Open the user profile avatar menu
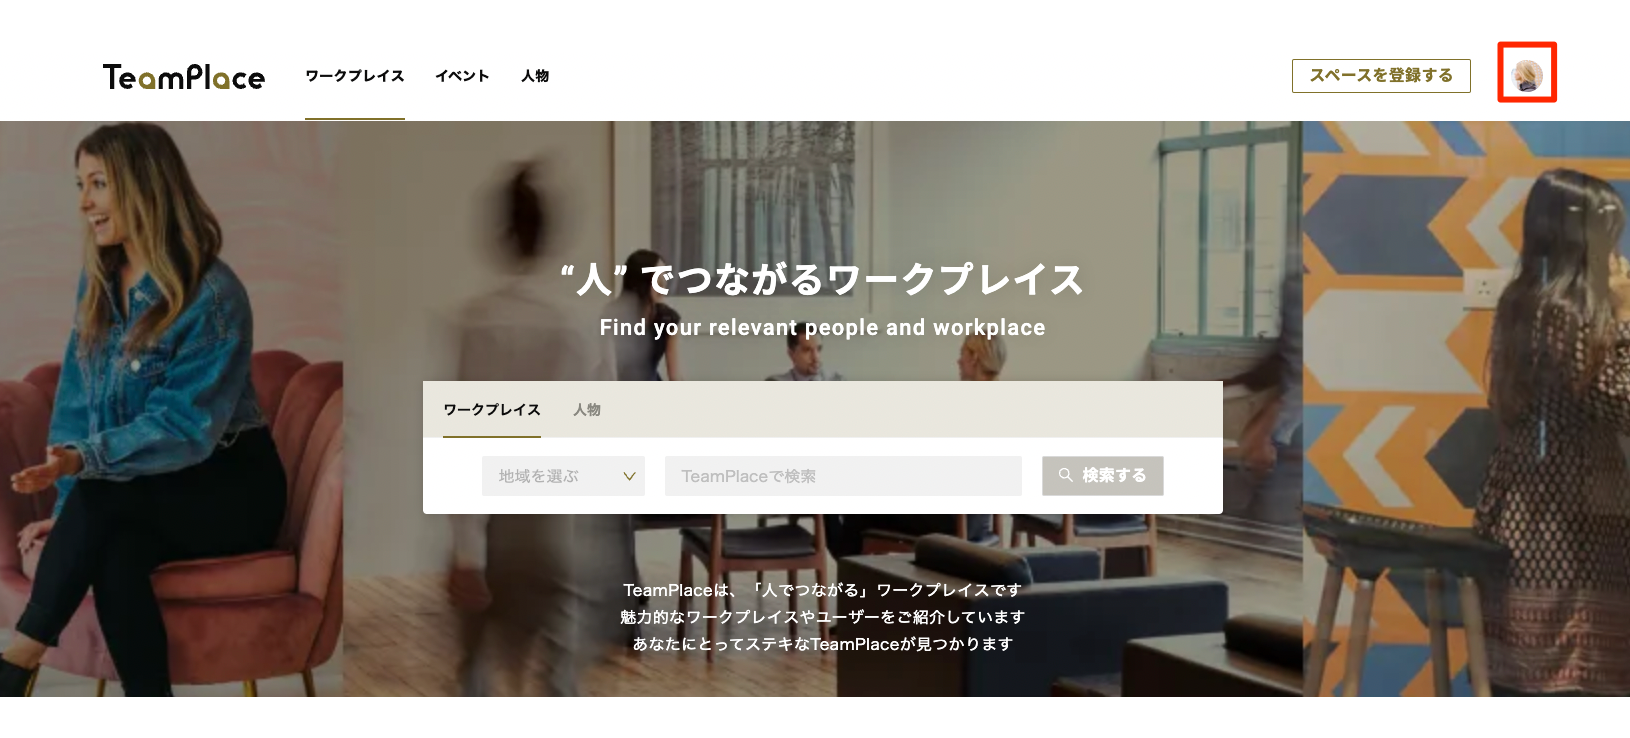1630x738 pixels. point(1527,75)
